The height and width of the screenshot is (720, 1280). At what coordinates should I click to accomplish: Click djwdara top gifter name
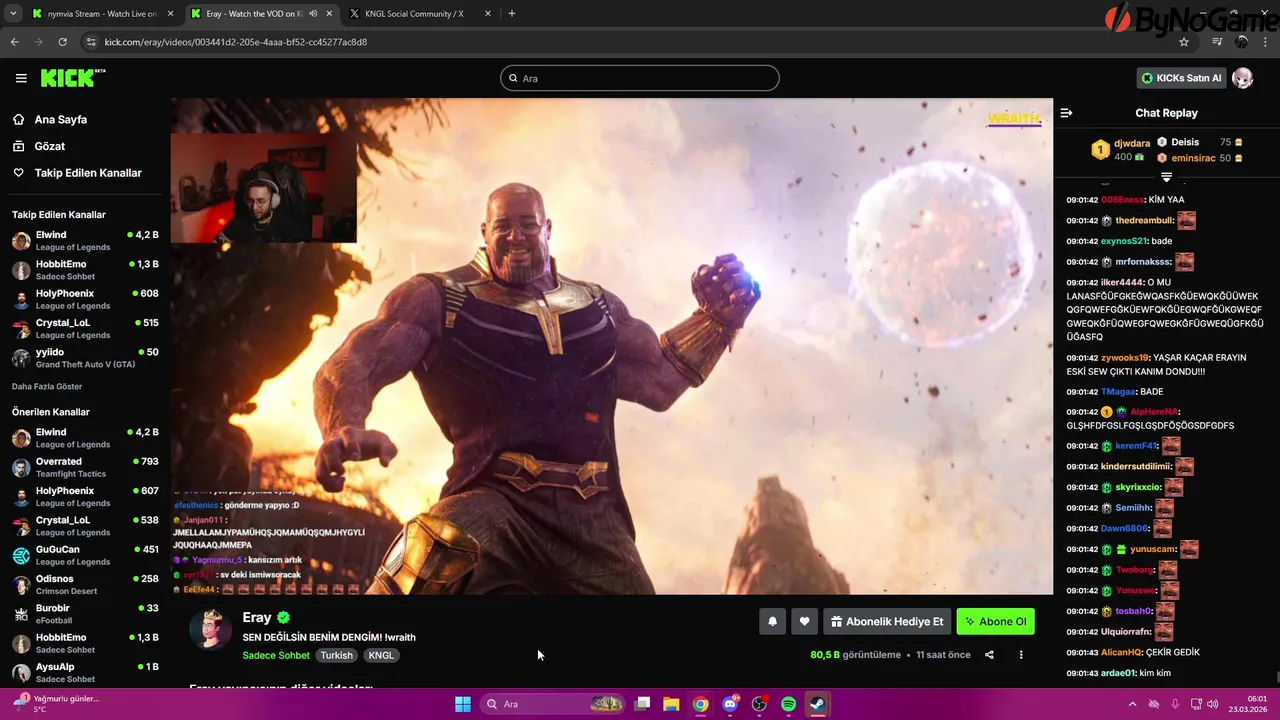(1132, 143)
